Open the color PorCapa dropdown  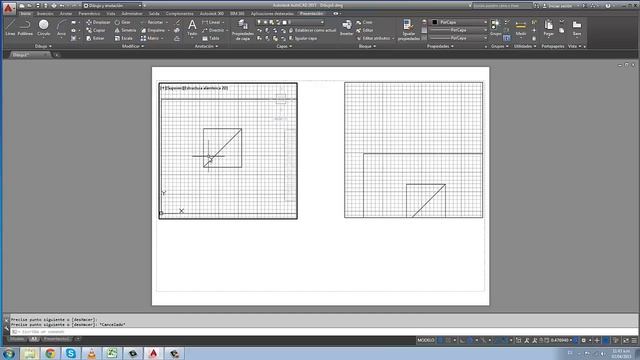pyautogui.click(x=459, y=22)
